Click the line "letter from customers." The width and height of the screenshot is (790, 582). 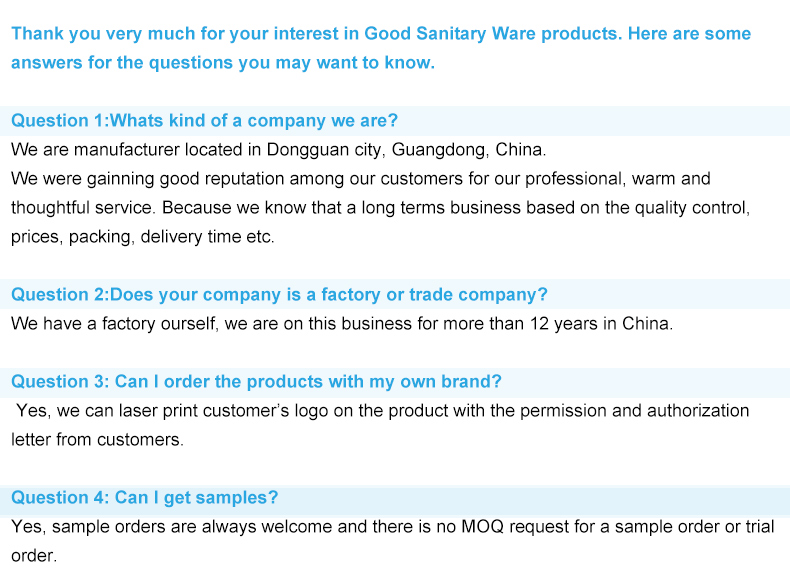(x=97, y=440)
